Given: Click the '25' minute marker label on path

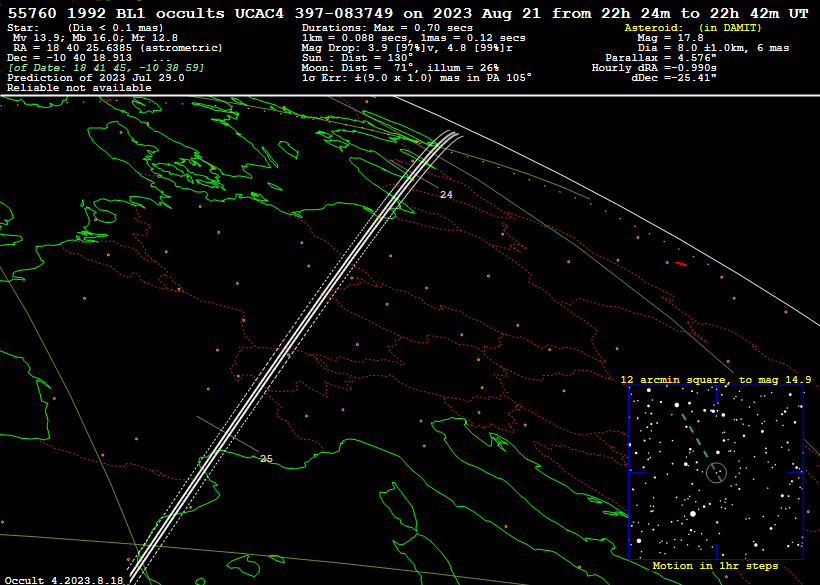Looking at the screenshot, I should pyautogui.click(x=266, y=458).
